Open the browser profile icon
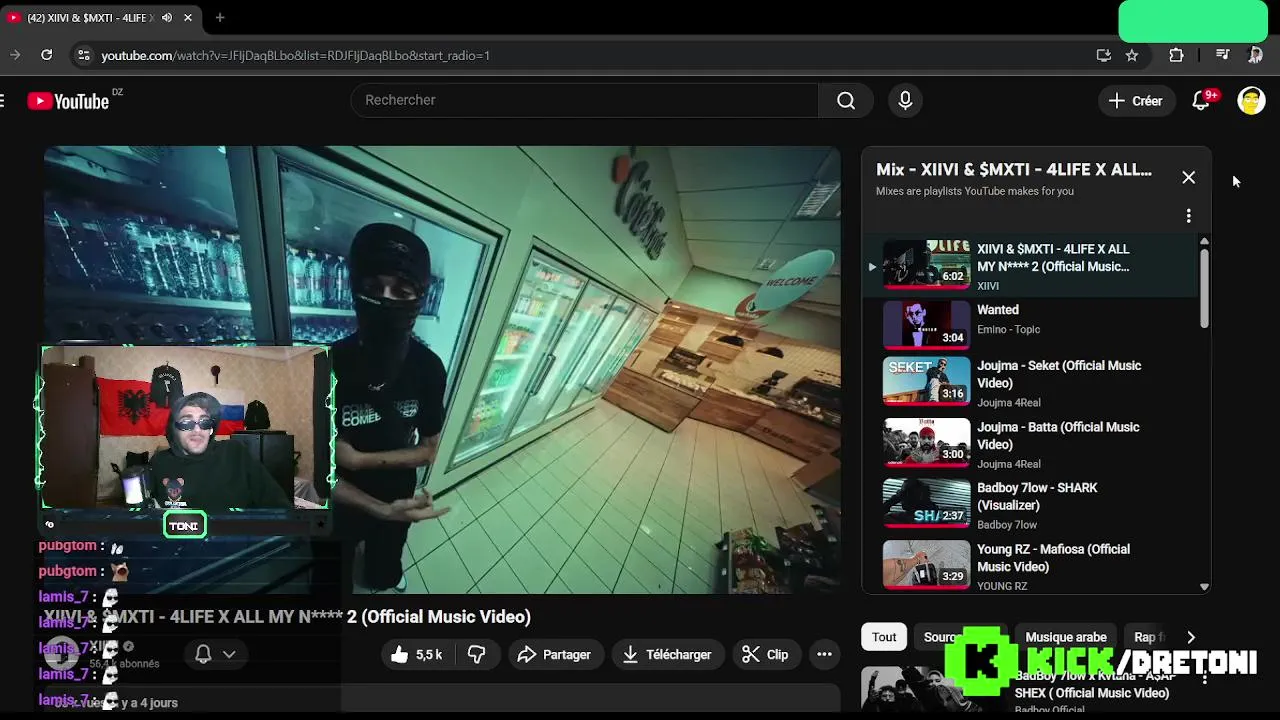The image size is (1280, 720). [1255, 55]
